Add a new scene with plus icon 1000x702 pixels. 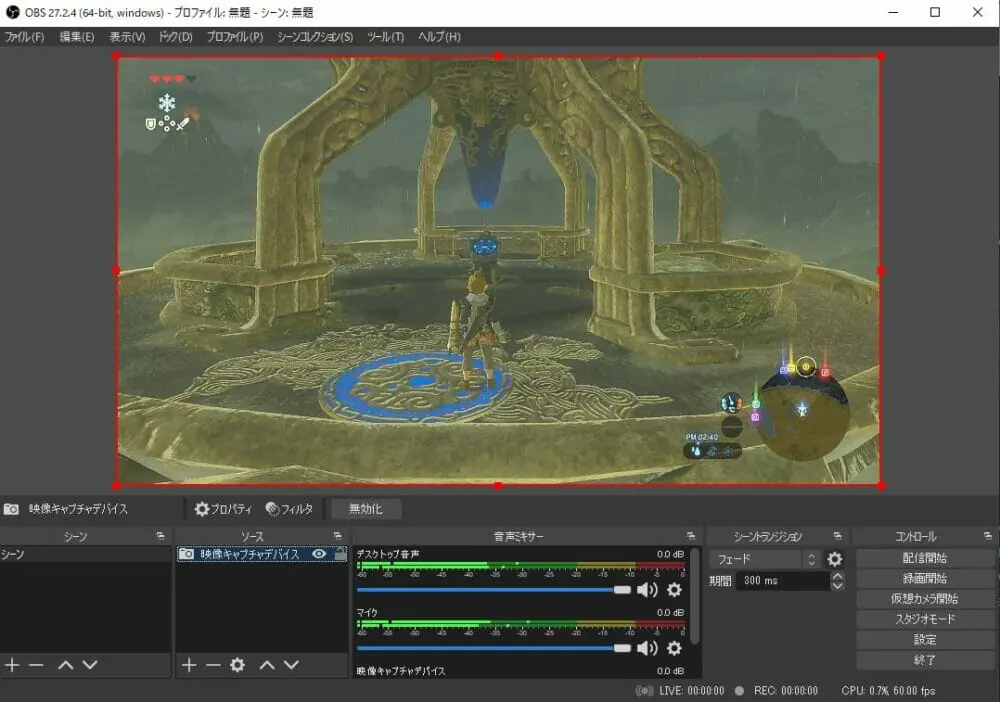[x=12, y=665]
